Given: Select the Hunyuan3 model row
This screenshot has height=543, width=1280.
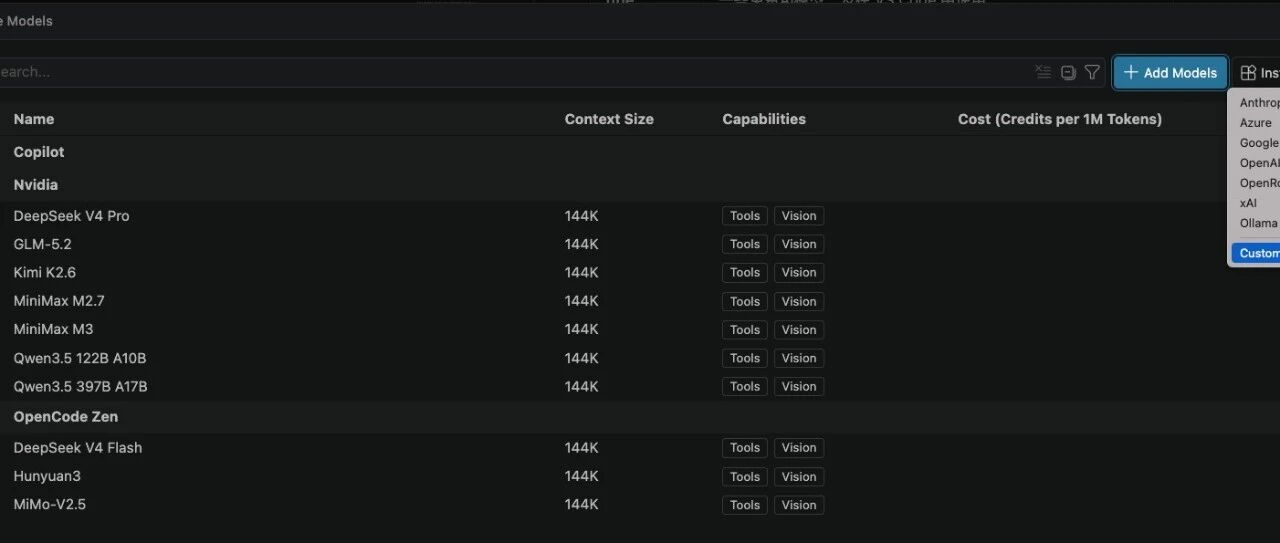Looking at the screenshot, I should click(640, 477).
